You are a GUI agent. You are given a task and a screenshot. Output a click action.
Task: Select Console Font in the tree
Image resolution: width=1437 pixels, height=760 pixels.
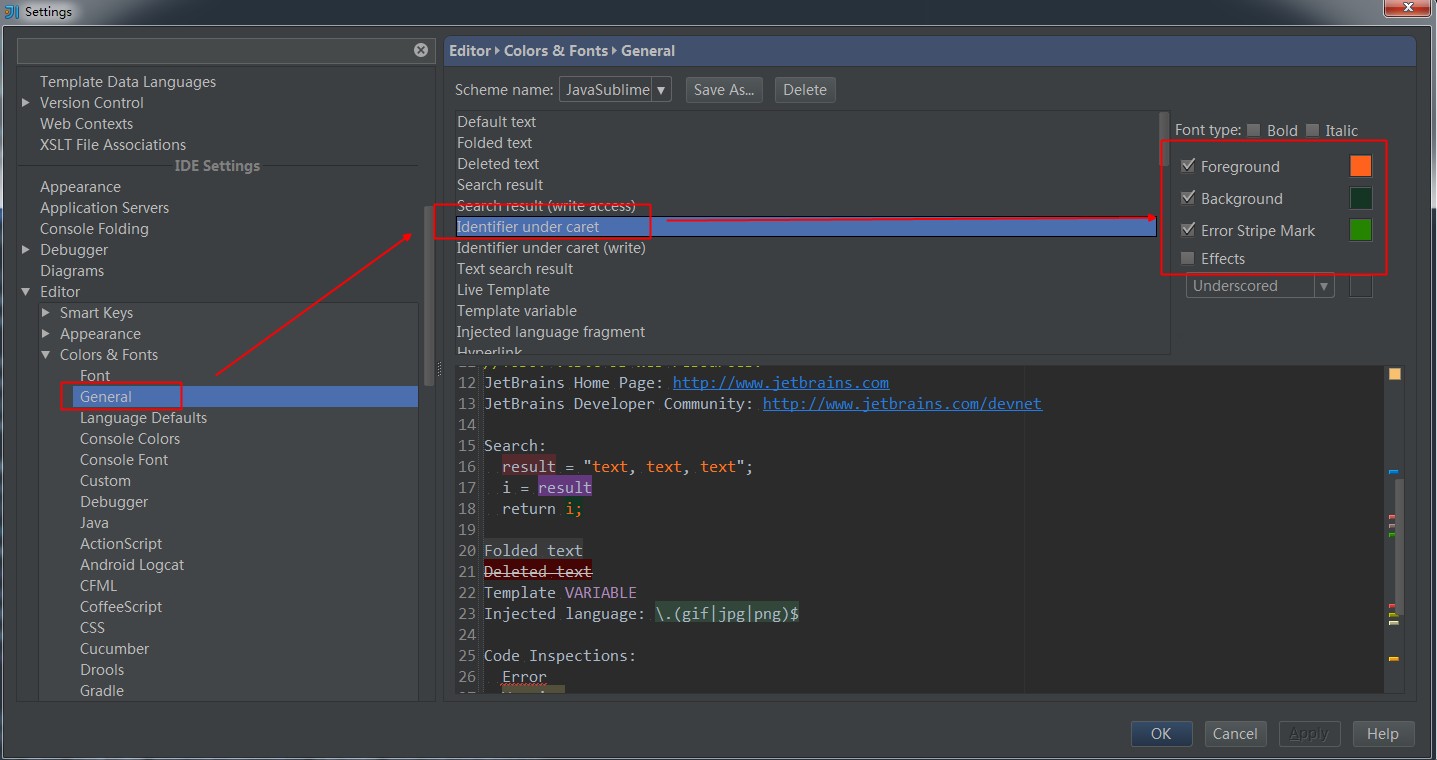(x=124, y=459)
